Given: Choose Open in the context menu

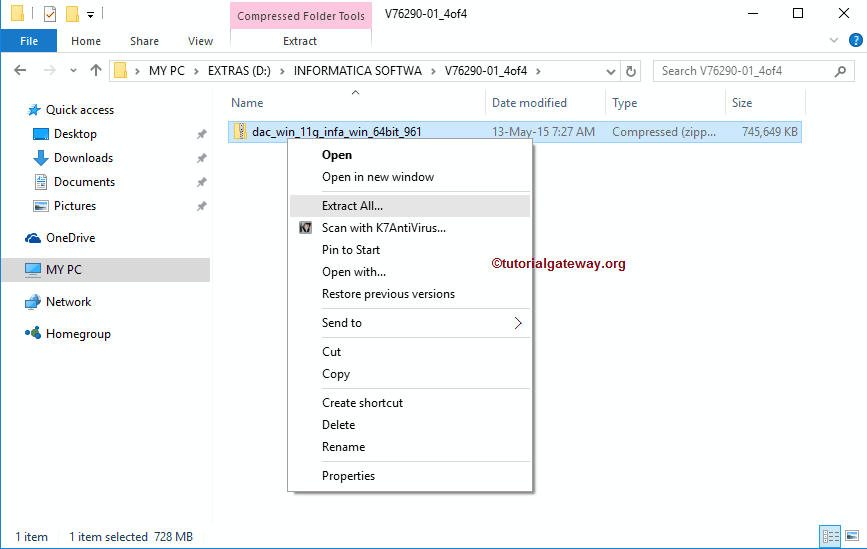Looking at the screenshot, I should (x=409, y=155).
